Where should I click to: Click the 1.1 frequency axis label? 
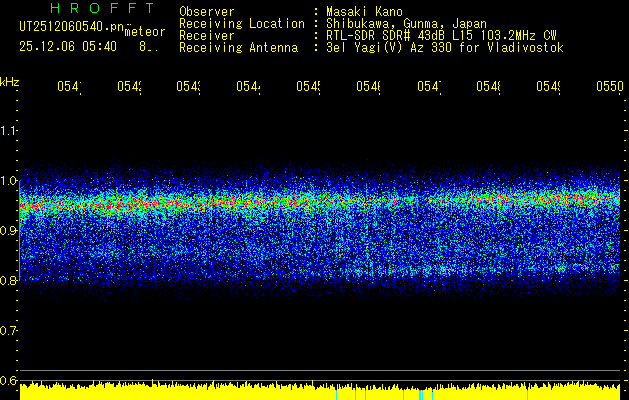(x=8, y=130)
